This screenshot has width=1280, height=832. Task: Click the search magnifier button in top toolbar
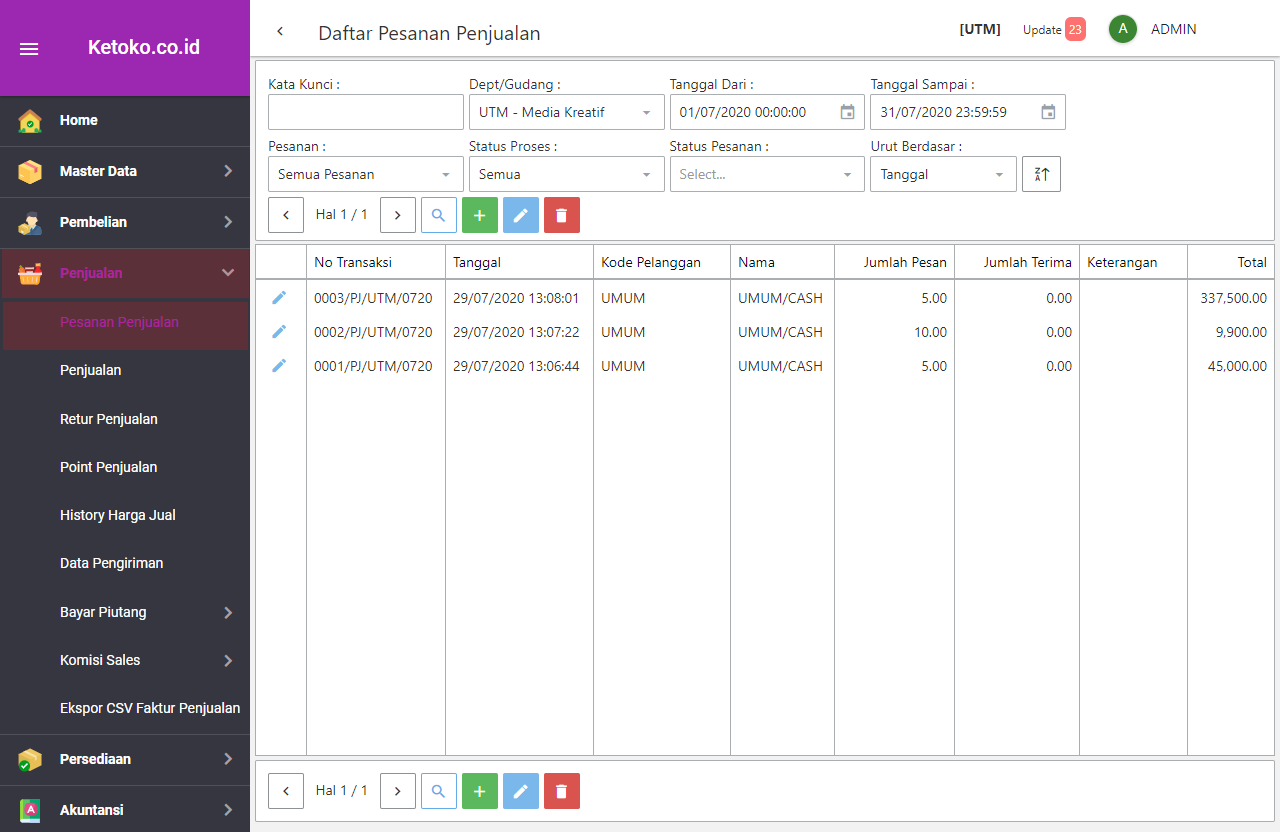pos(438,215)
